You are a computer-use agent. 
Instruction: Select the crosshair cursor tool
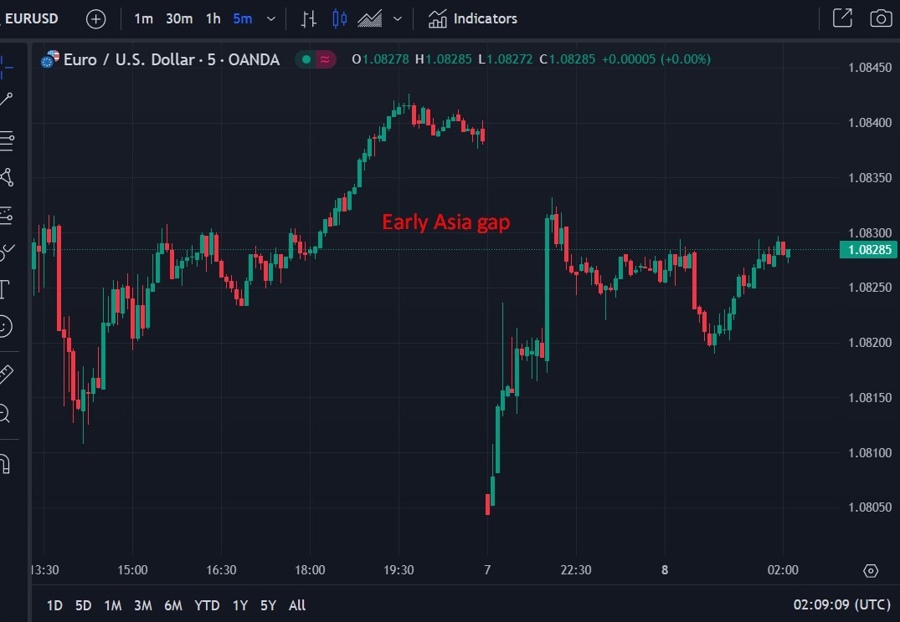tap(6, 67)
